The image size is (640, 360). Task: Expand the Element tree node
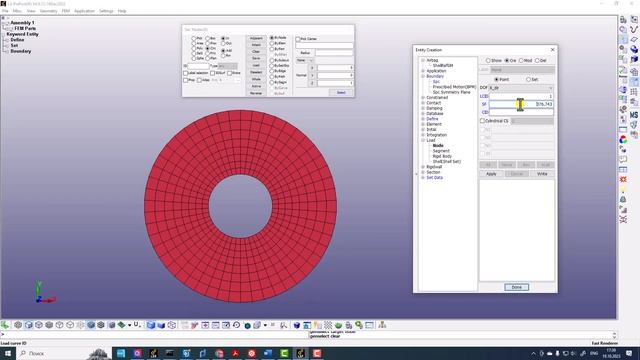423,124
